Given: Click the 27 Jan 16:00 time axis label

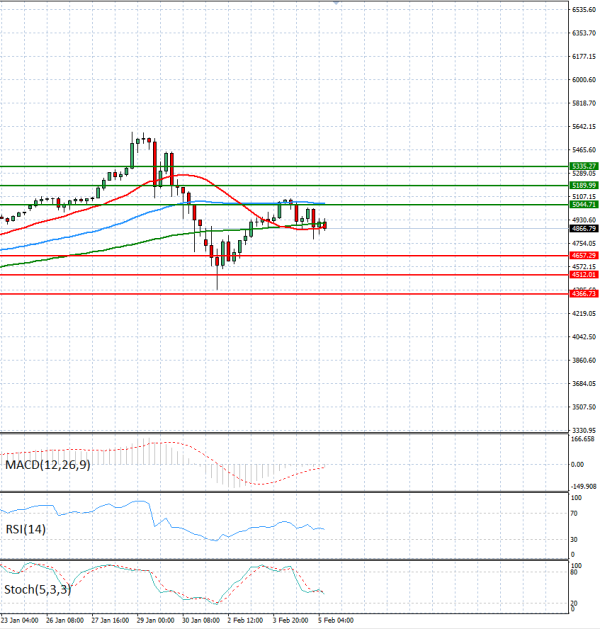Looking at the screenshot, I should coord(110,619).
